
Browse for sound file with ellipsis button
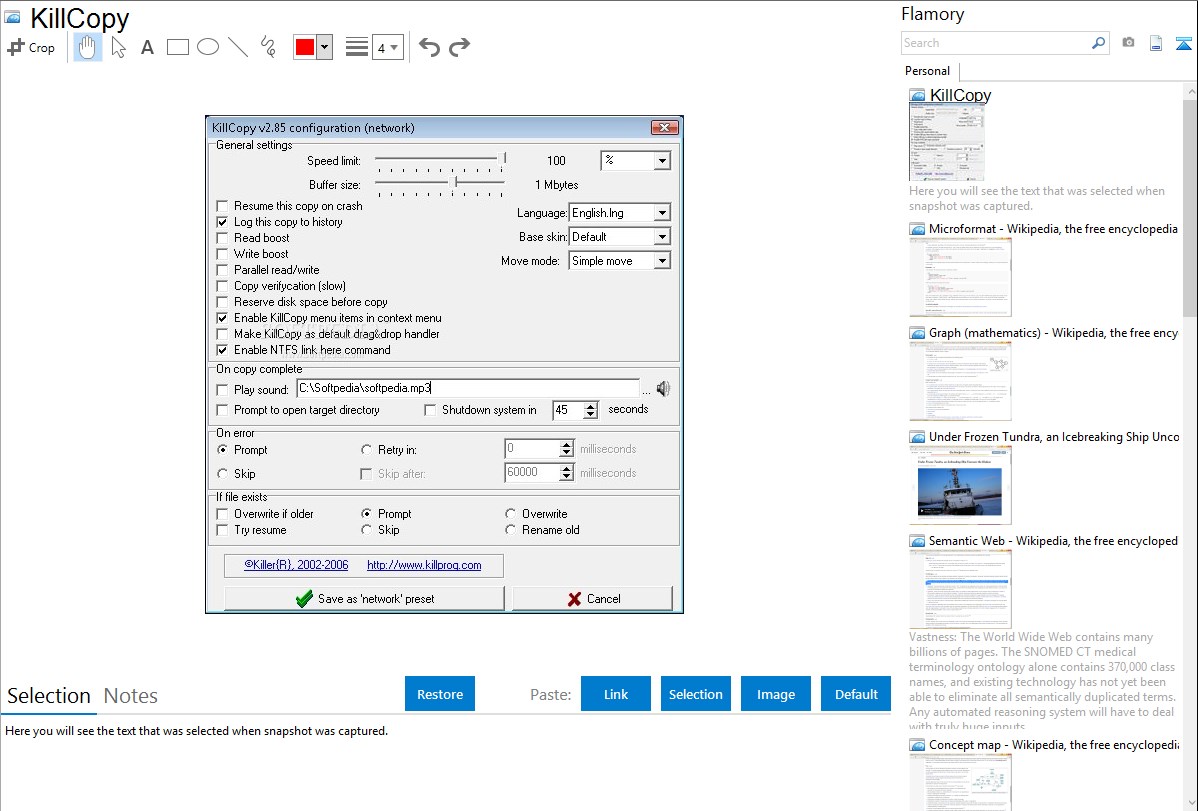pos(646,390)
